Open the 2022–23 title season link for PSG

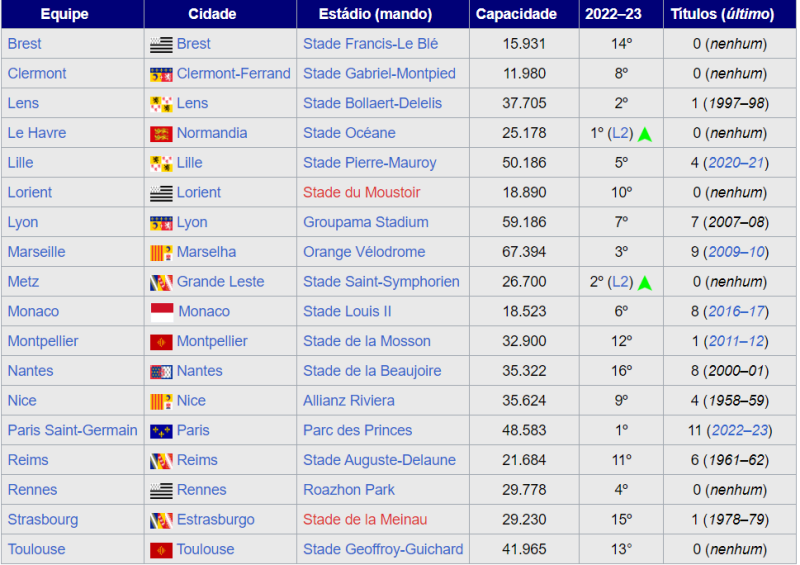tap(738, 431)
